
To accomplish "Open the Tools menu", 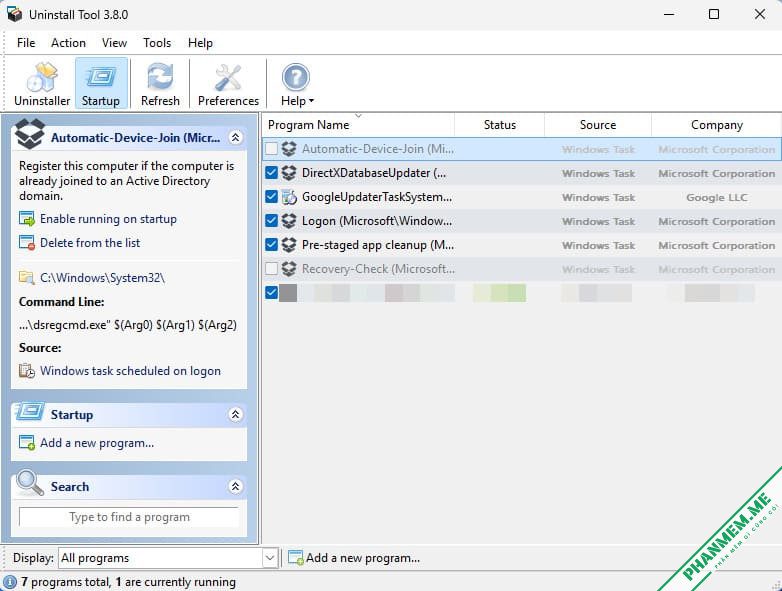I will click(157, 43).
